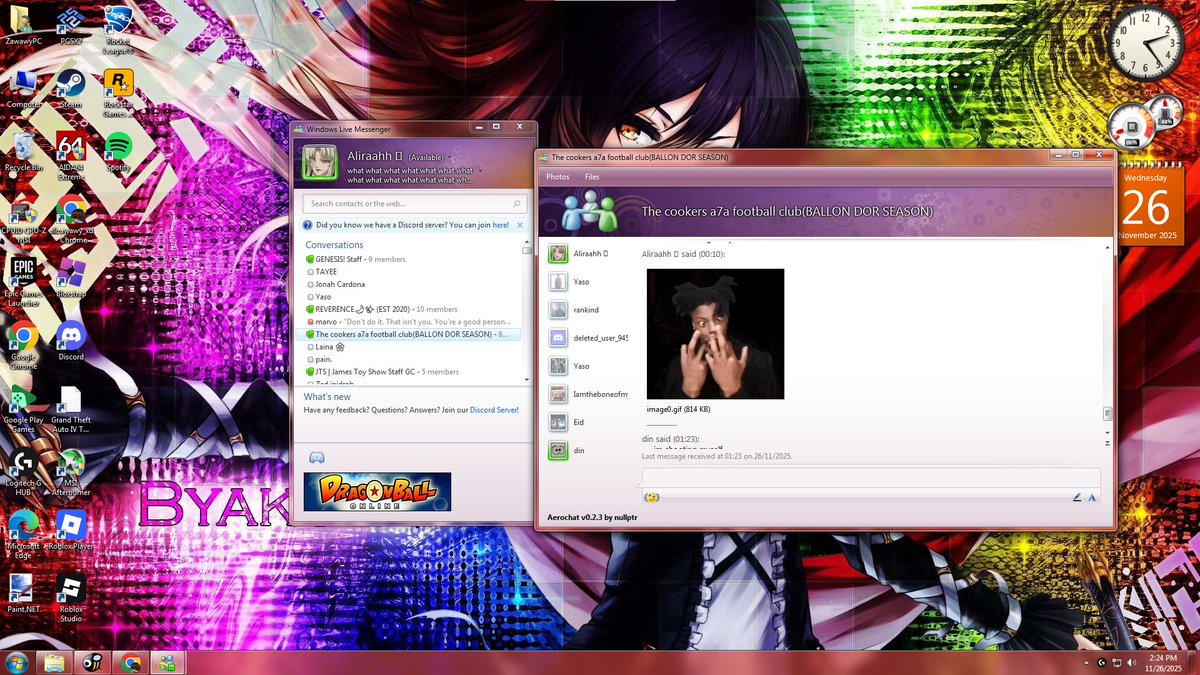1200x675 pixels.
Task: Open image0.gif thumbnail in chat
Action: click(x=715, y=334)
